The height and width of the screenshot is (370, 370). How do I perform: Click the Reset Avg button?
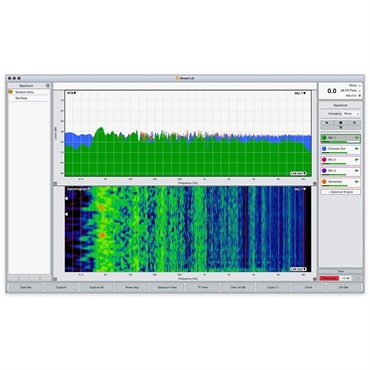point(132,287)
